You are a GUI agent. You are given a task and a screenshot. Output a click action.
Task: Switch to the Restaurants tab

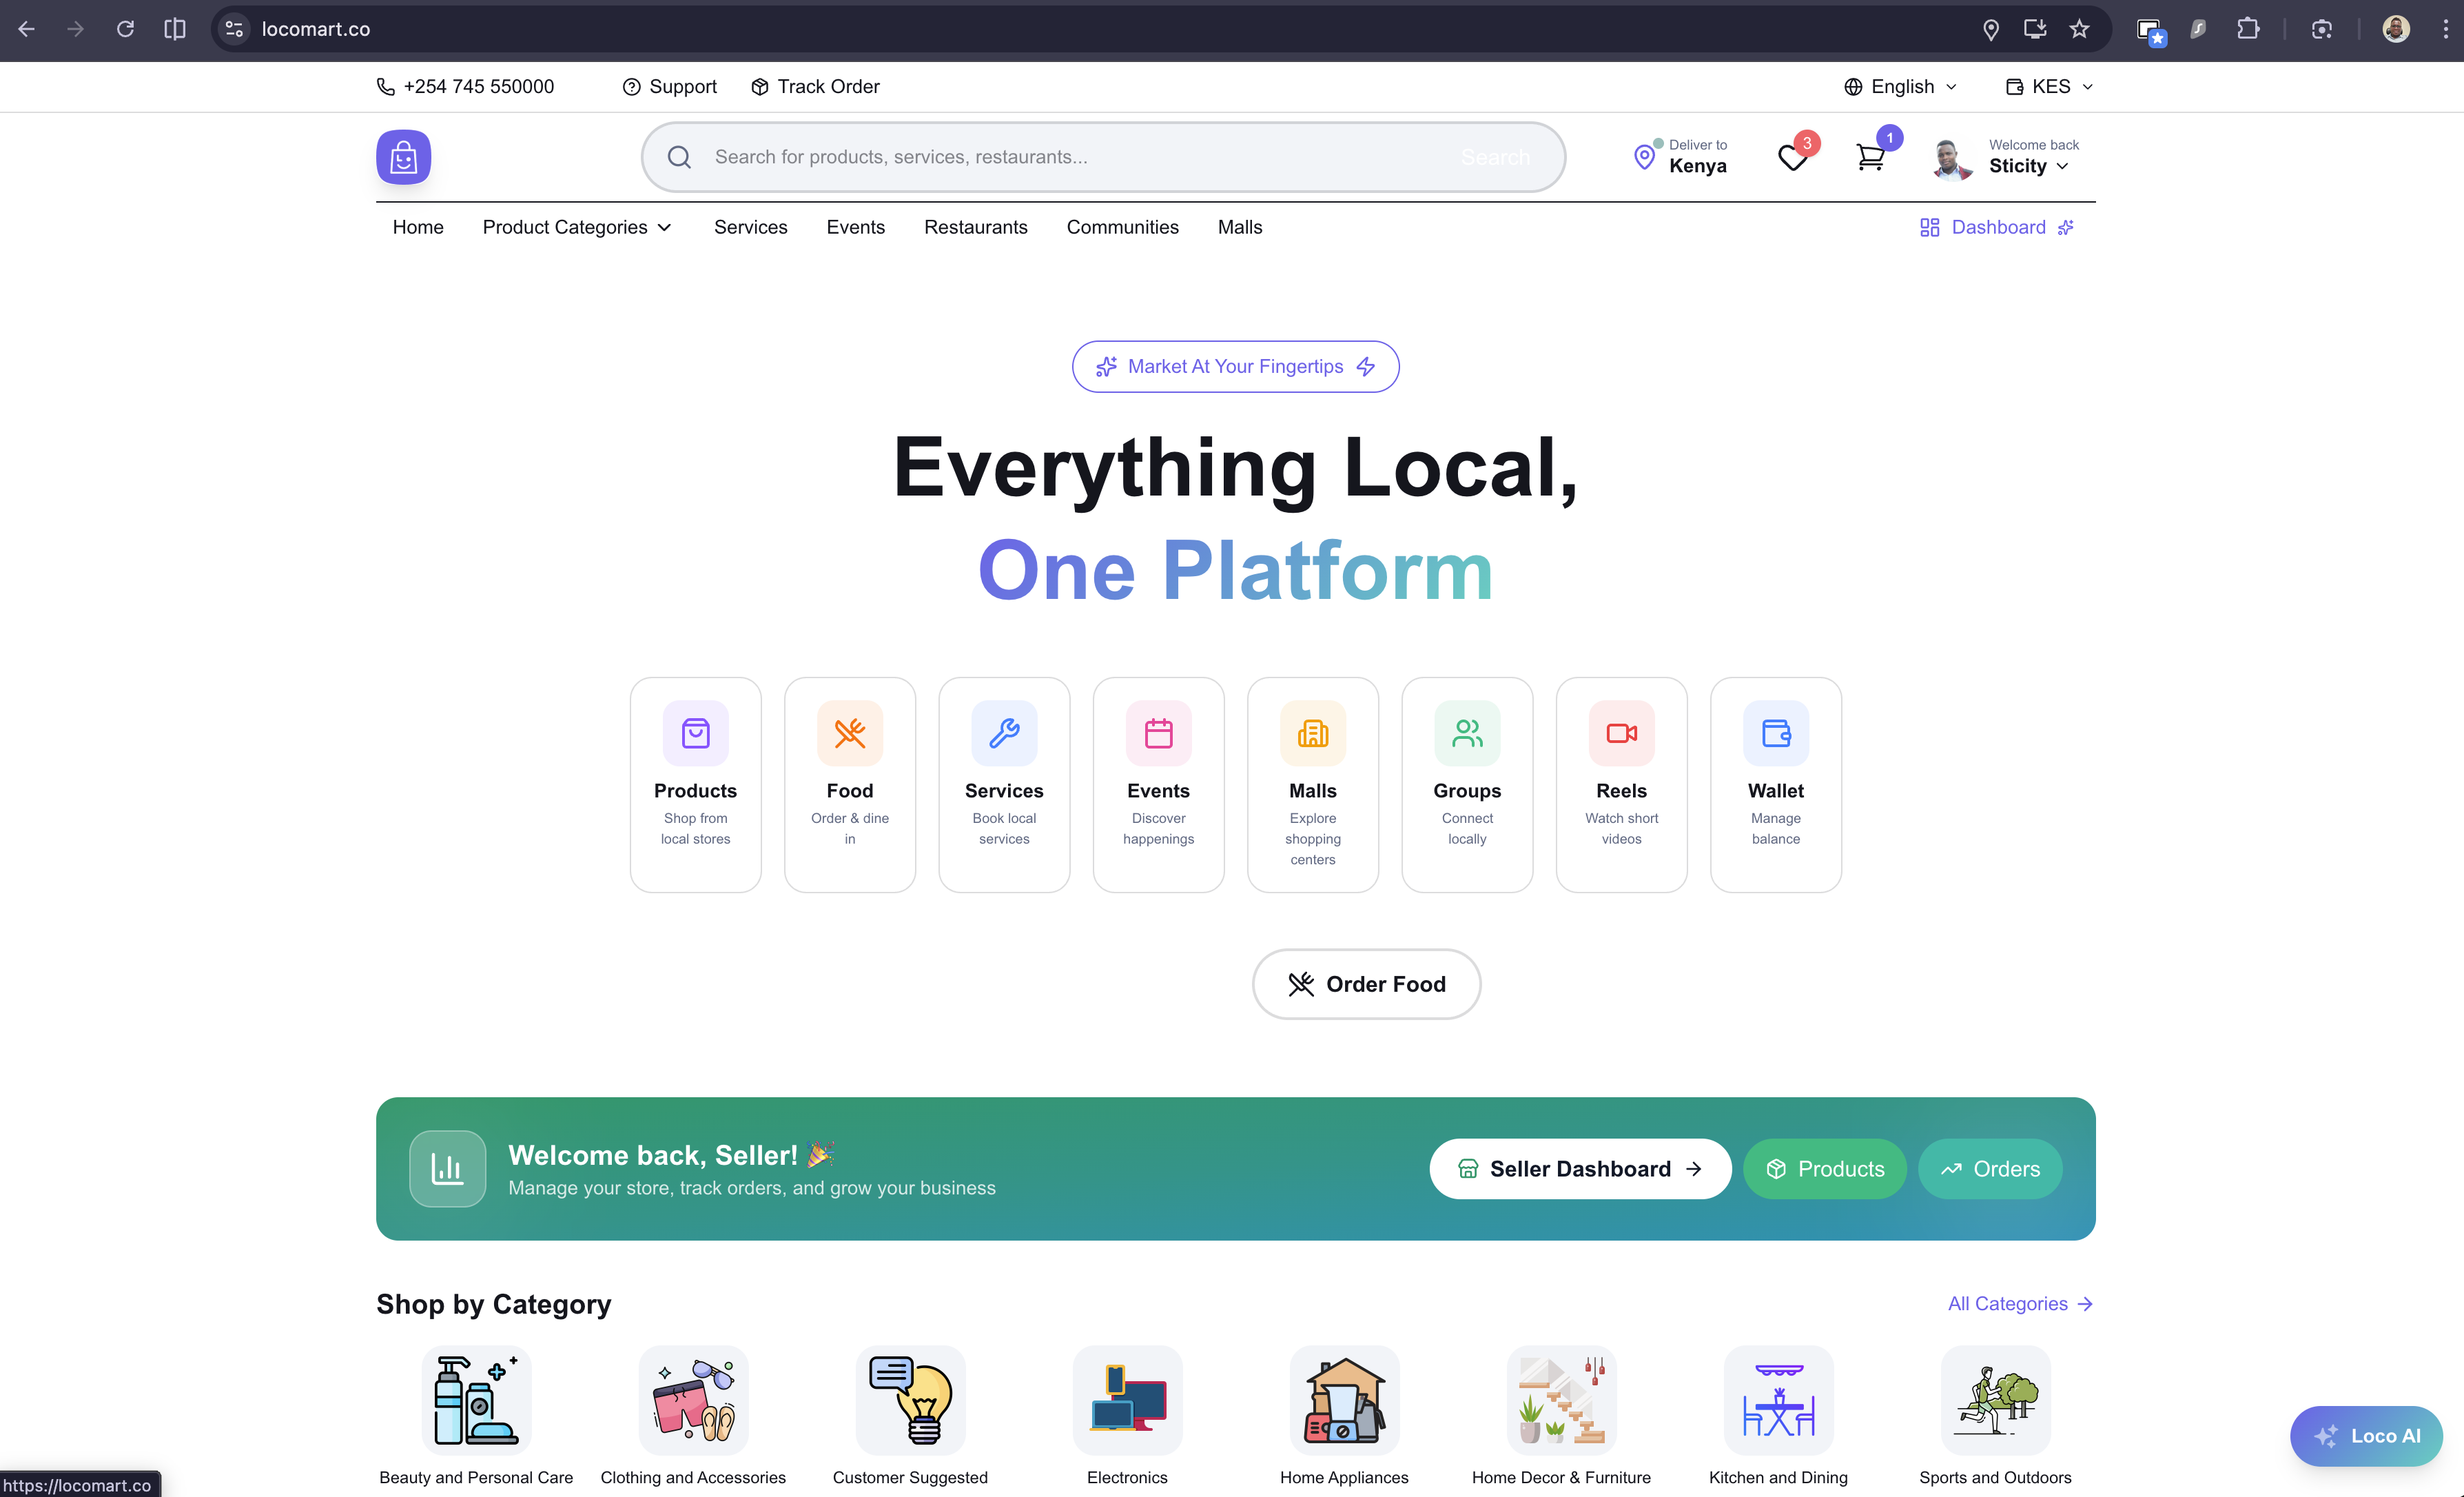976,227
